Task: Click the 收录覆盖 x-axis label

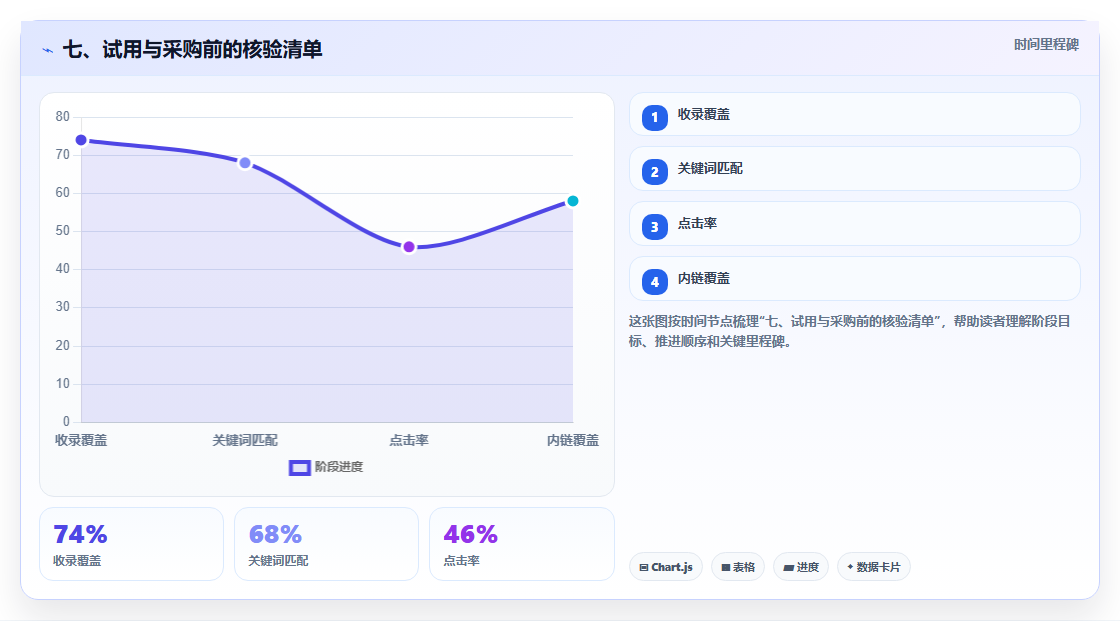Action: click(x=81, y=440)
